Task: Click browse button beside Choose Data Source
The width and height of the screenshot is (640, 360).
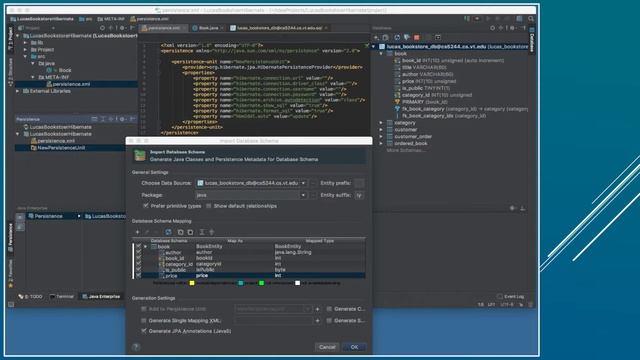Action: [313, 183]
